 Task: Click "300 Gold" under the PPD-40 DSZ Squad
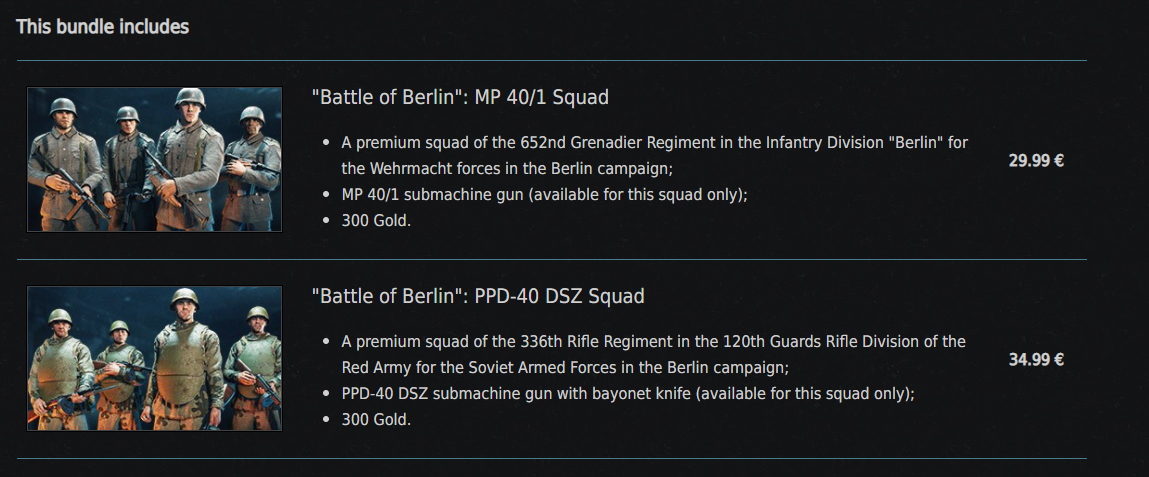(x=376, y=419)
